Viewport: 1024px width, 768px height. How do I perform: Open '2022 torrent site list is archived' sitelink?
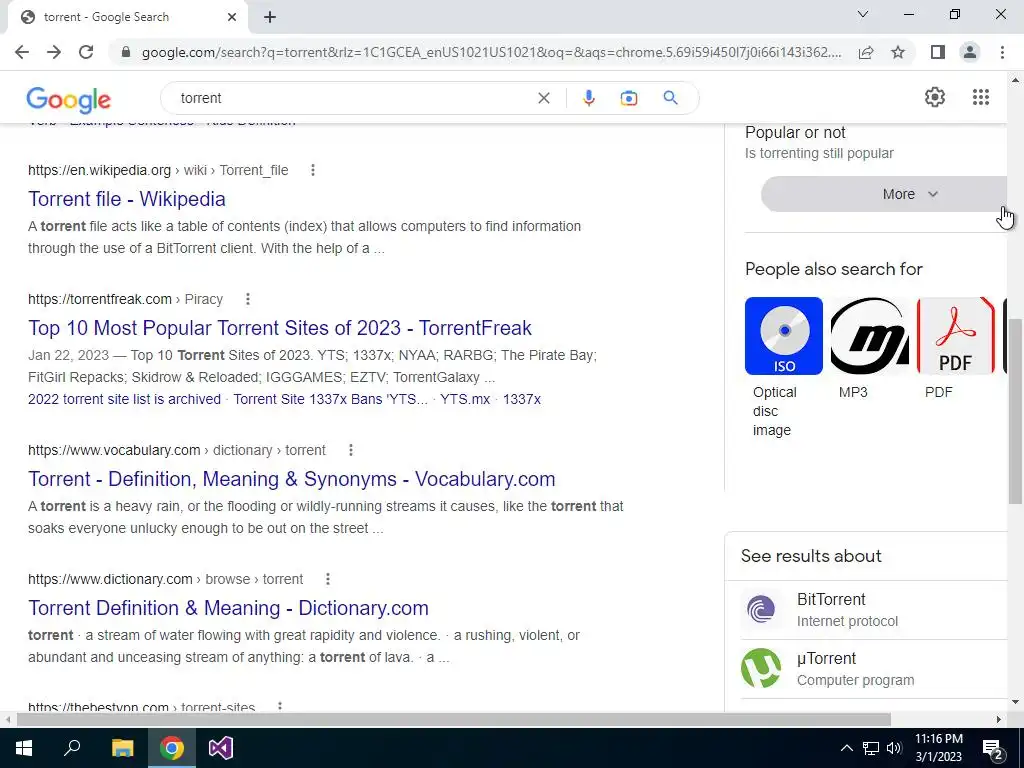[x=124, y=399]
